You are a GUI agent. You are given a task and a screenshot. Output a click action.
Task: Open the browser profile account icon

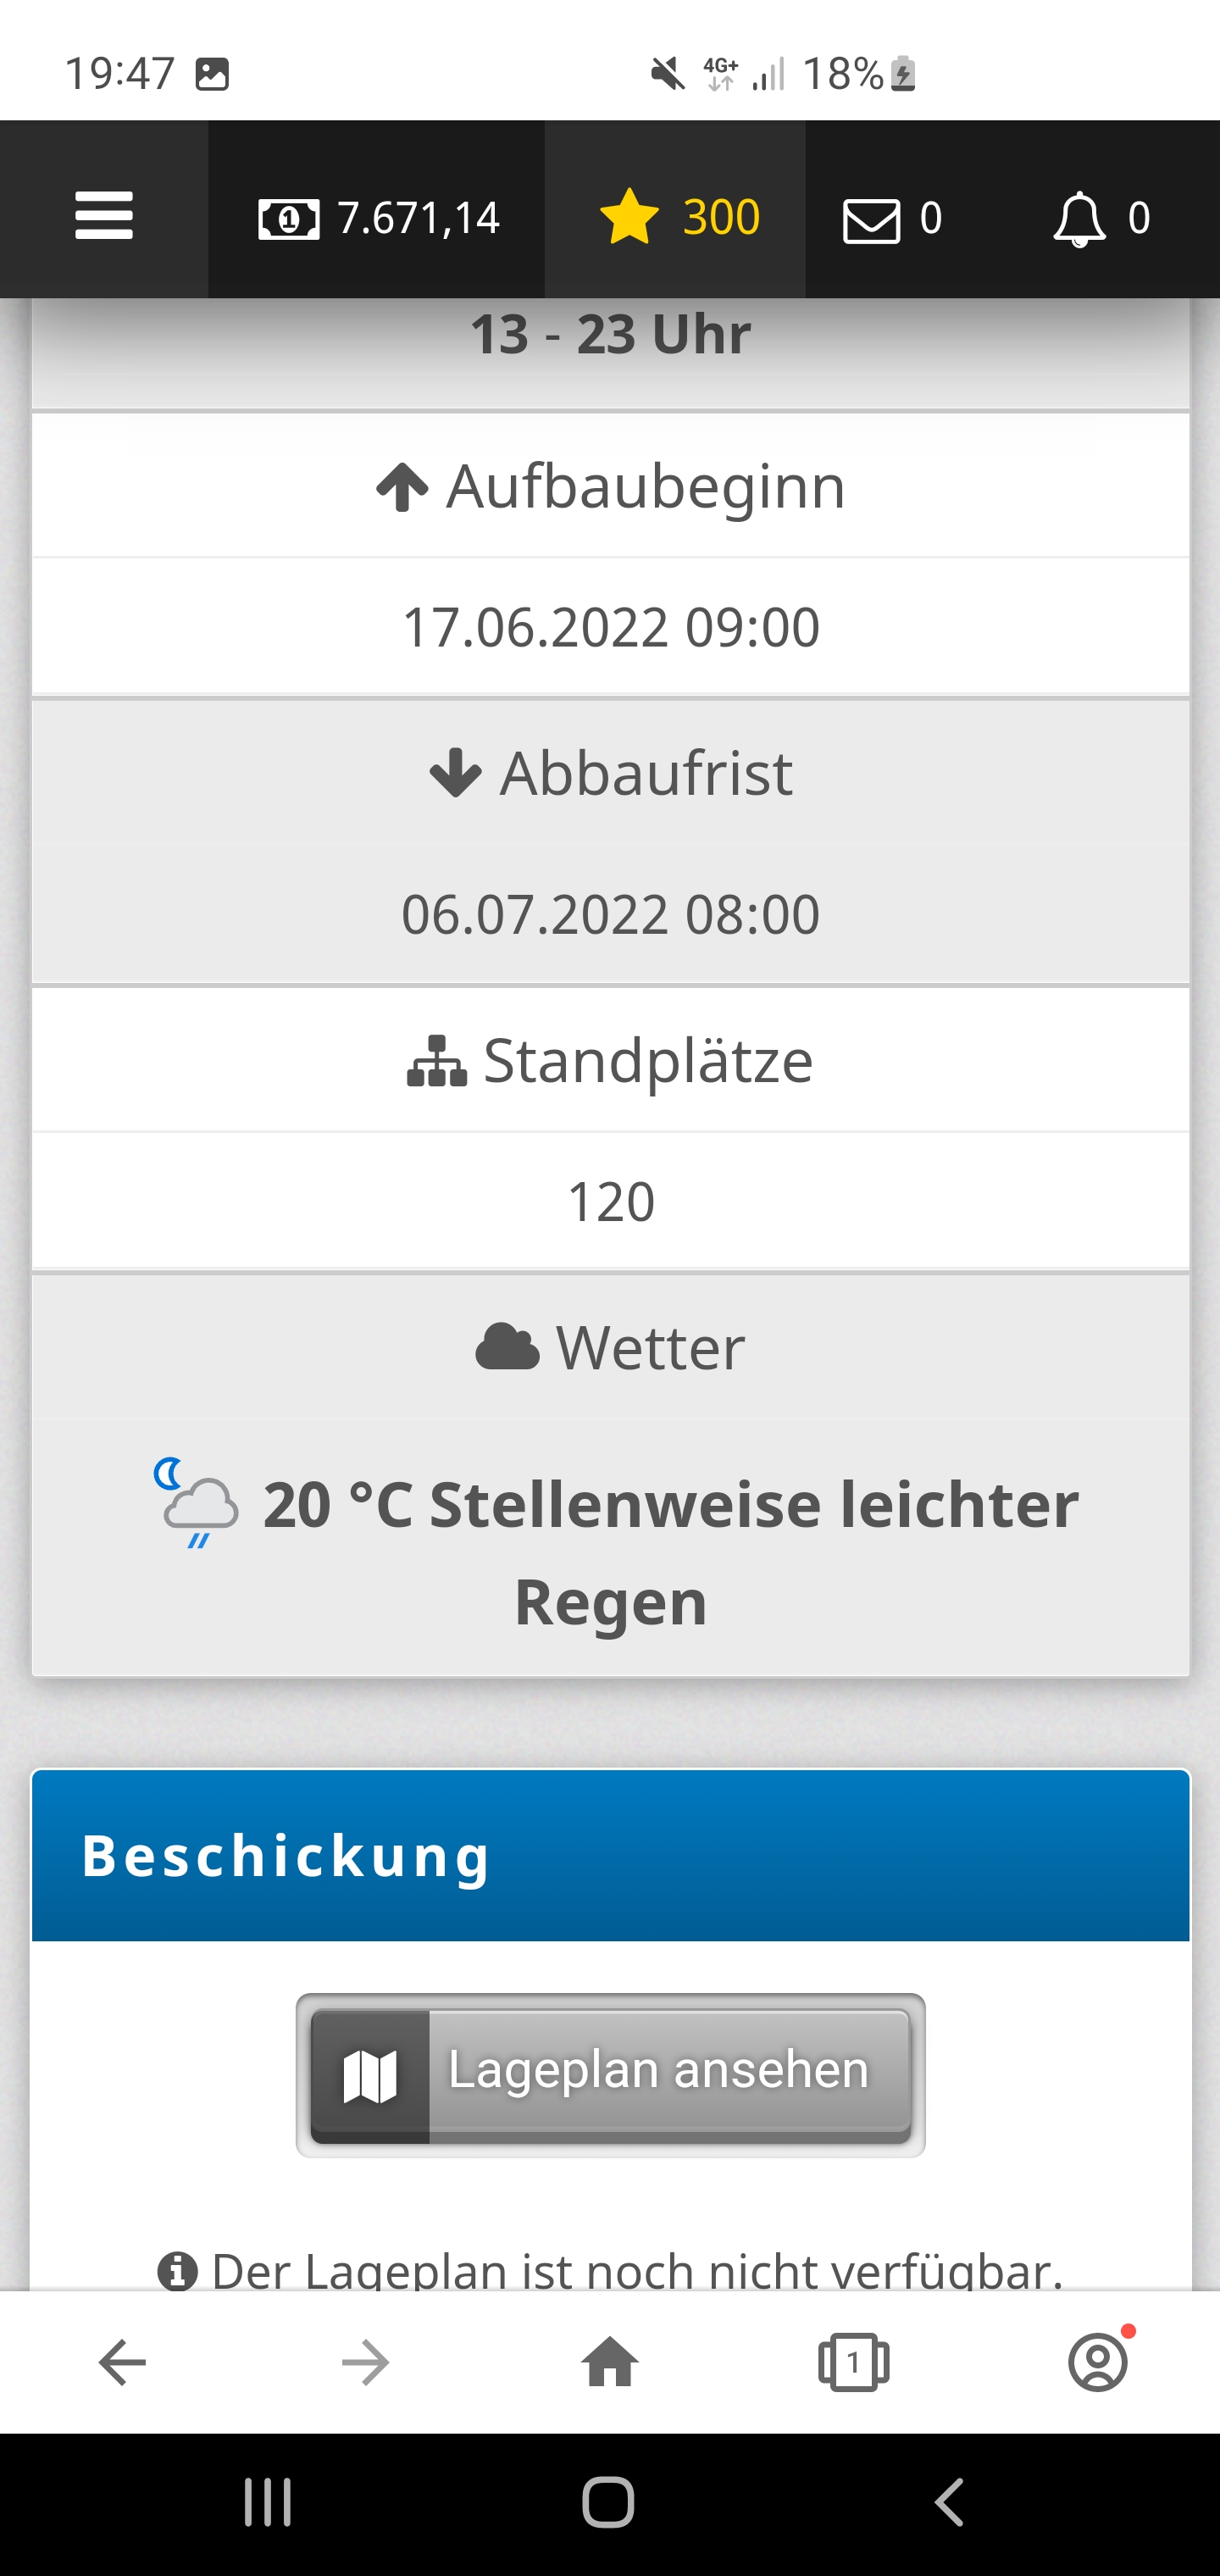coord(1098,2362)
